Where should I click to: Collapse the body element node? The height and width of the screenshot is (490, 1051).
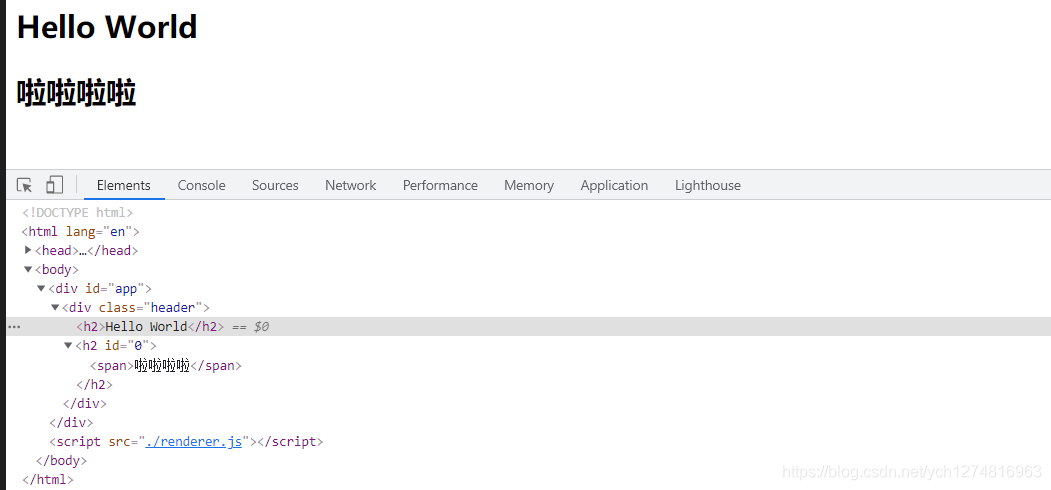coord(28,269)
